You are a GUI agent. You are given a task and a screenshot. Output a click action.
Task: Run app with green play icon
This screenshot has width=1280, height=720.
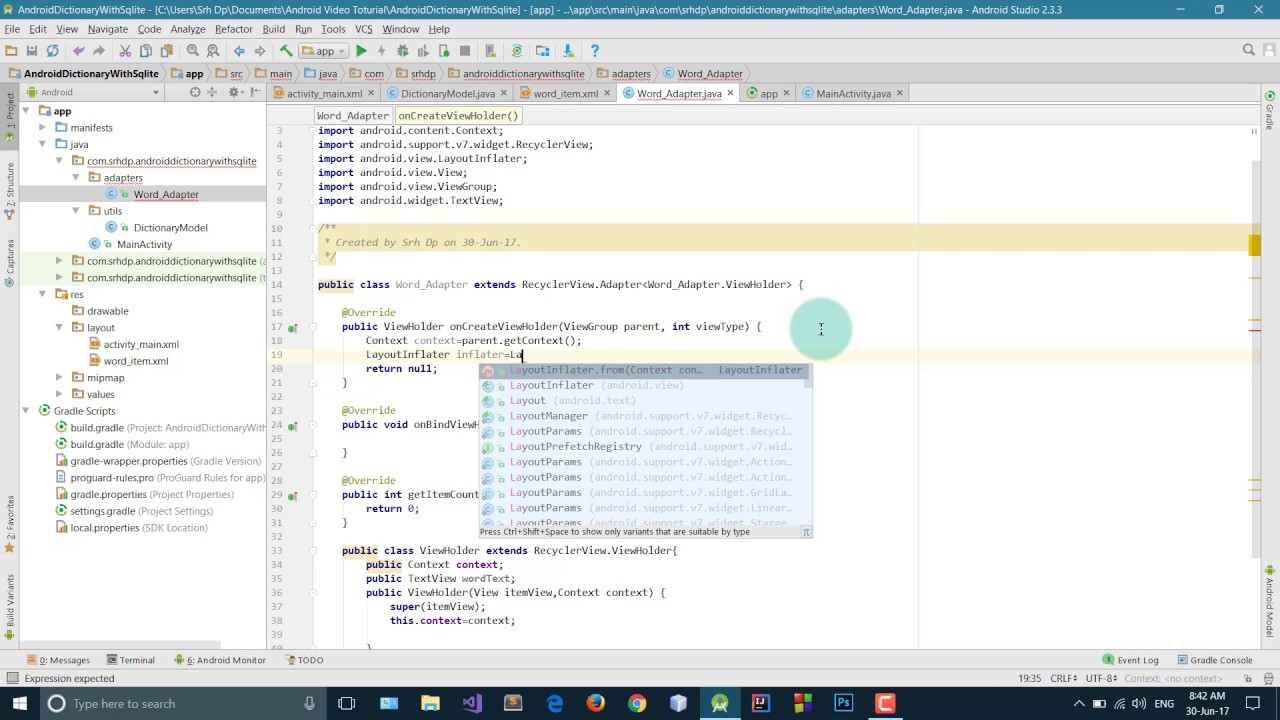(361, 51)
